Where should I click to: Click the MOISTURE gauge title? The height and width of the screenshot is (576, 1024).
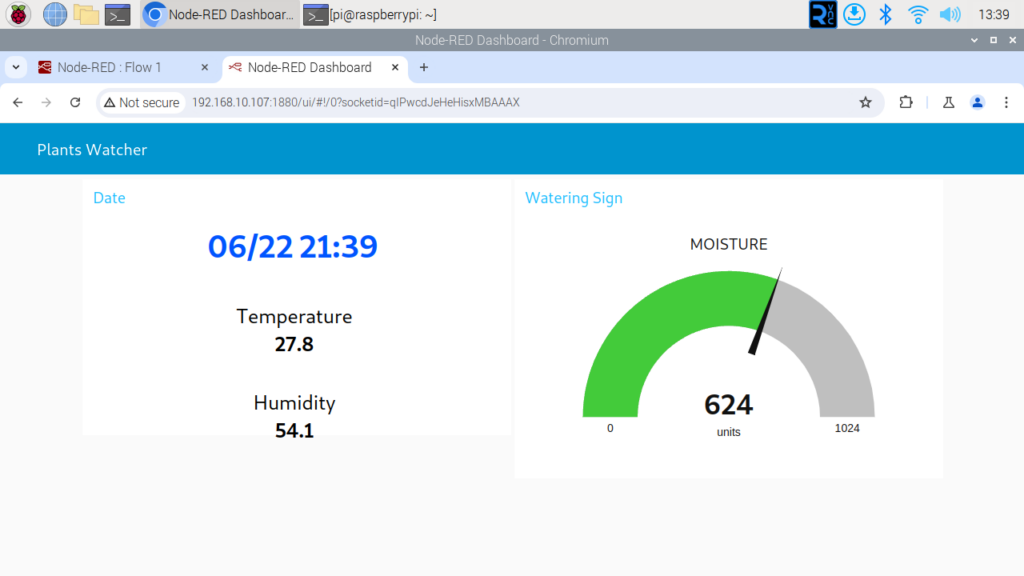(x=729, y=244)
